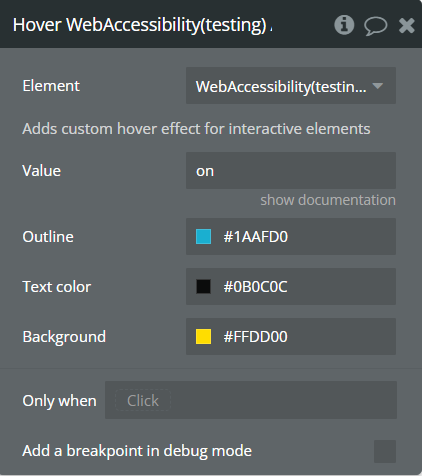Click the black Text color swatch
Screen dimensions: 422x476
pyautogui.click(x=203, y=287)
